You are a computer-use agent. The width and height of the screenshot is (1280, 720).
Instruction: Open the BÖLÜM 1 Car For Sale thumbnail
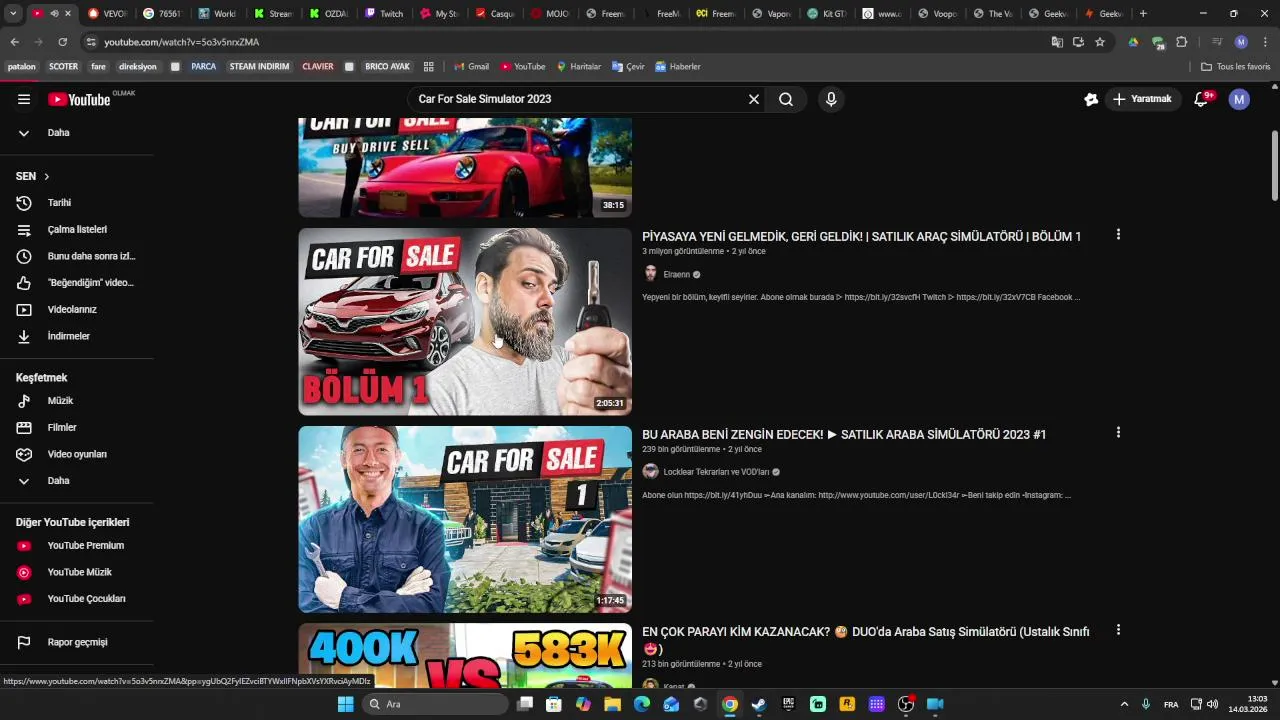(x=465, y=322)
